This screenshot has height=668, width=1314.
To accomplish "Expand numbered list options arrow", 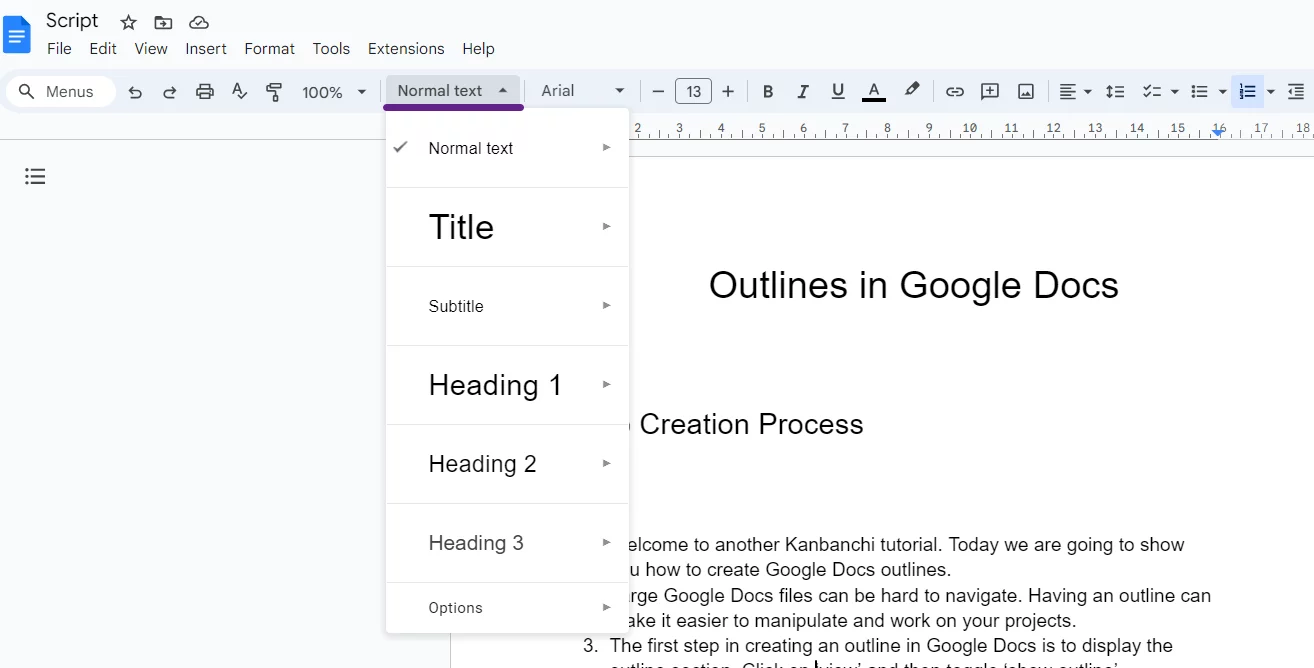I will (x=1271, y=92).
